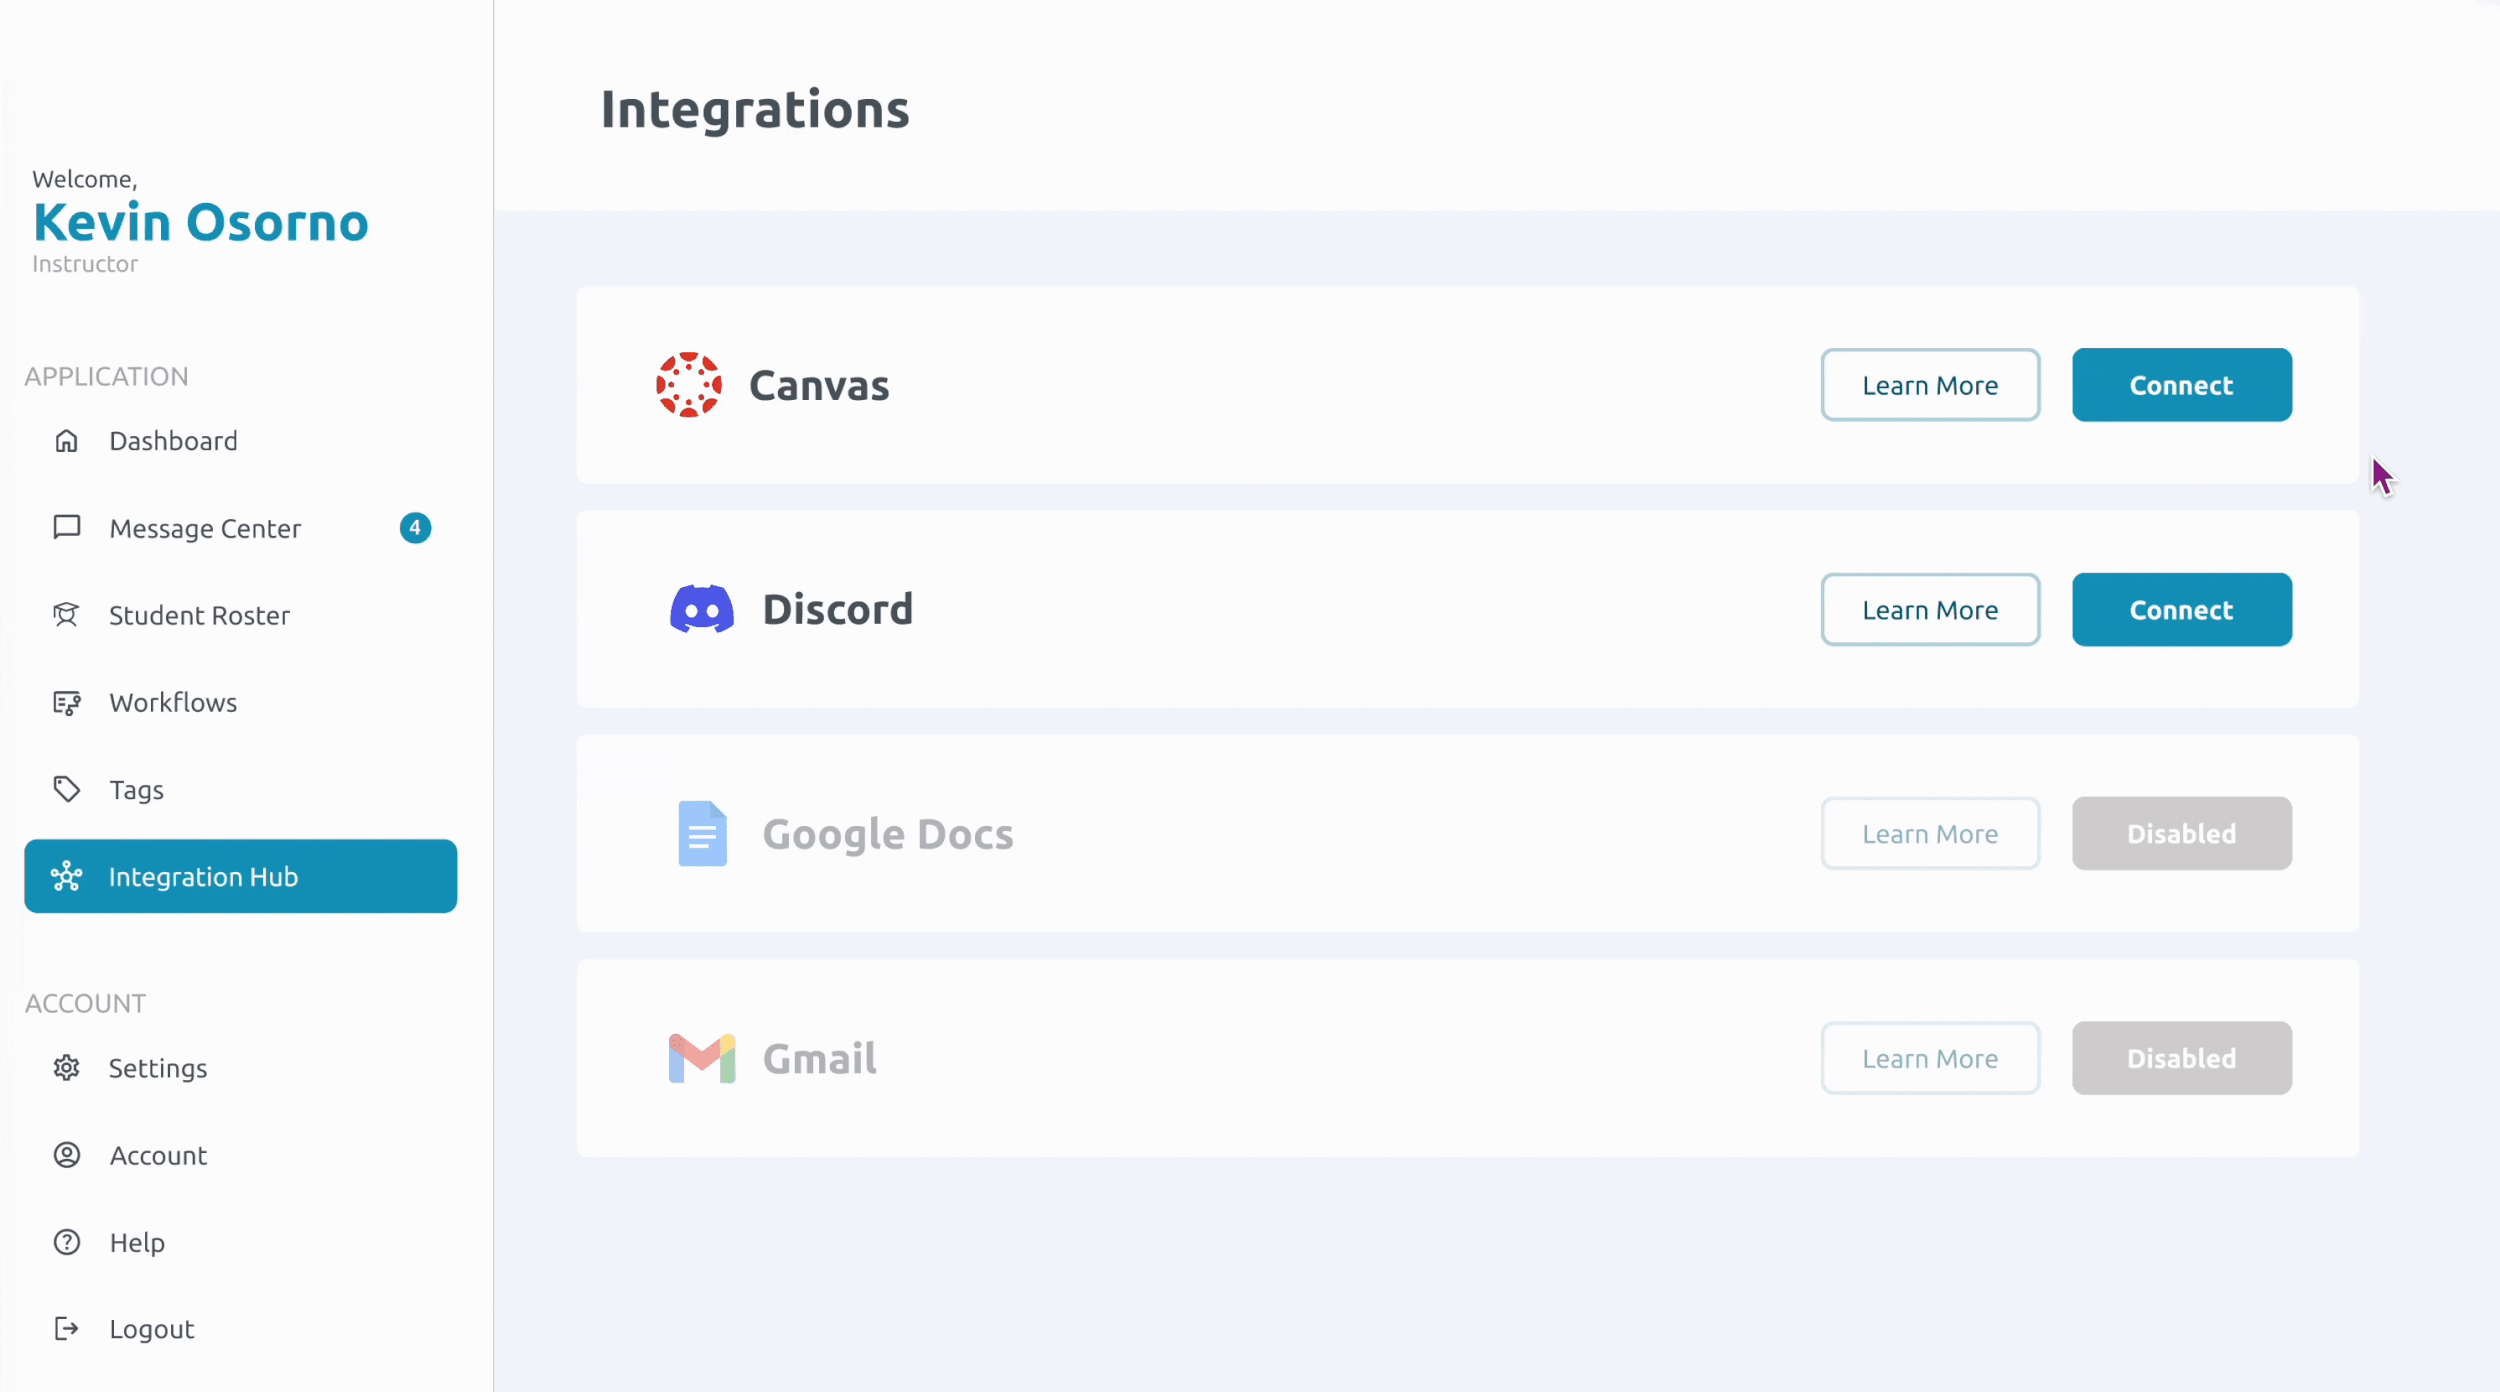The image size is (2500, 1392).
Task: Click the Canvas logo icon
Action: tap(688, 385)
